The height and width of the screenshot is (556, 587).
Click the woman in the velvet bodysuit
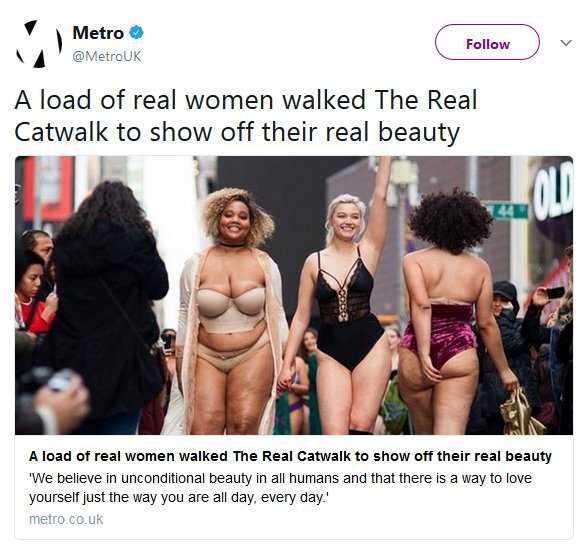(x=449, y=311)
